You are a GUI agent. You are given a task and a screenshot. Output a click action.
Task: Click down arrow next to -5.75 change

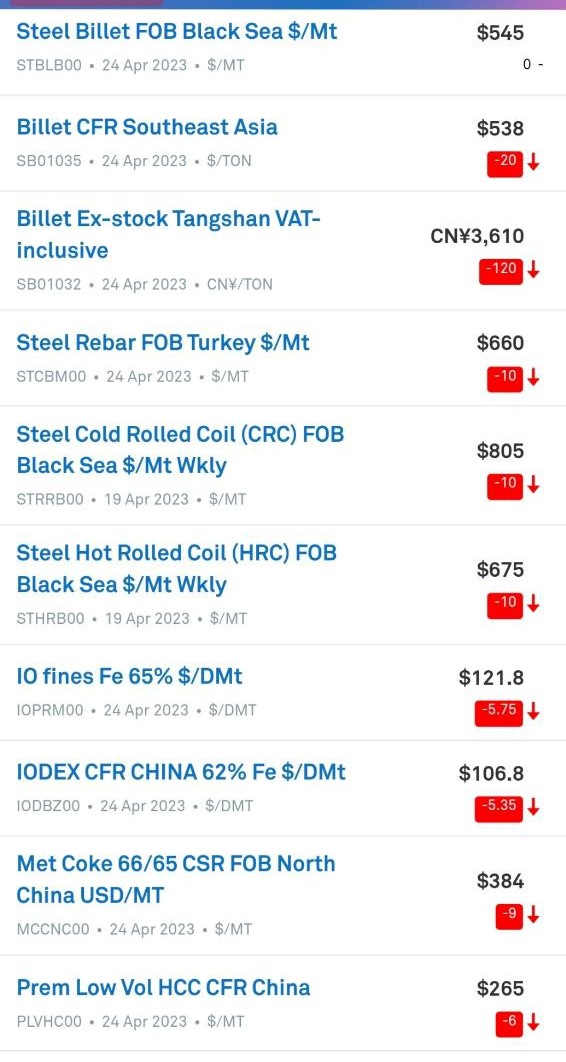coord(534,711)
